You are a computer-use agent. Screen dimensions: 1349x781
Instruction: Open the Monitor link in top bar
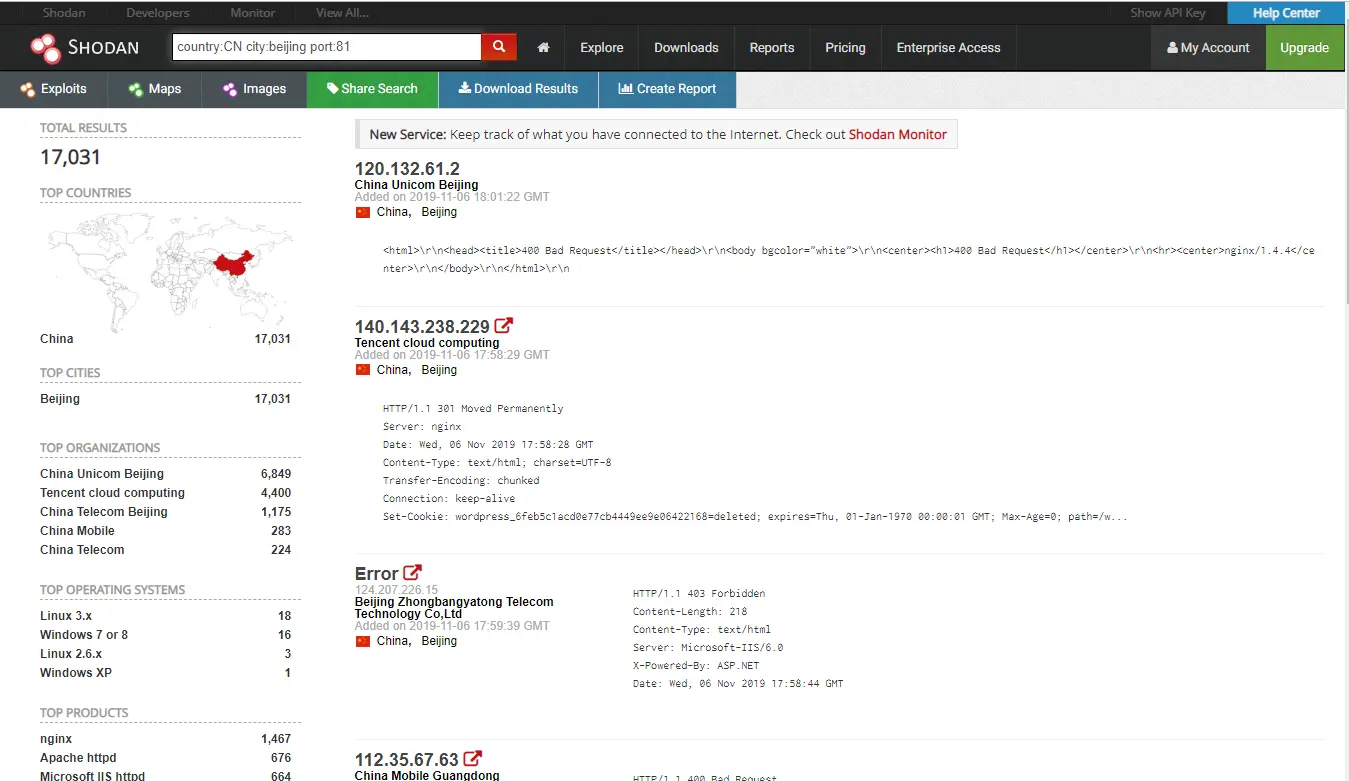(x=253, y=13)
